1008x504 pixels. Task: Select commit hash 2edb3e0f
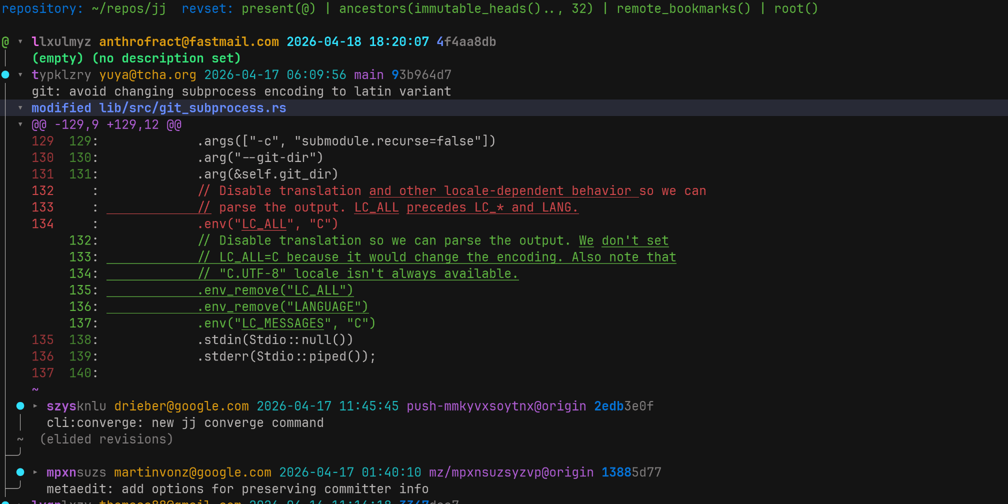click(x=624, y=406)
